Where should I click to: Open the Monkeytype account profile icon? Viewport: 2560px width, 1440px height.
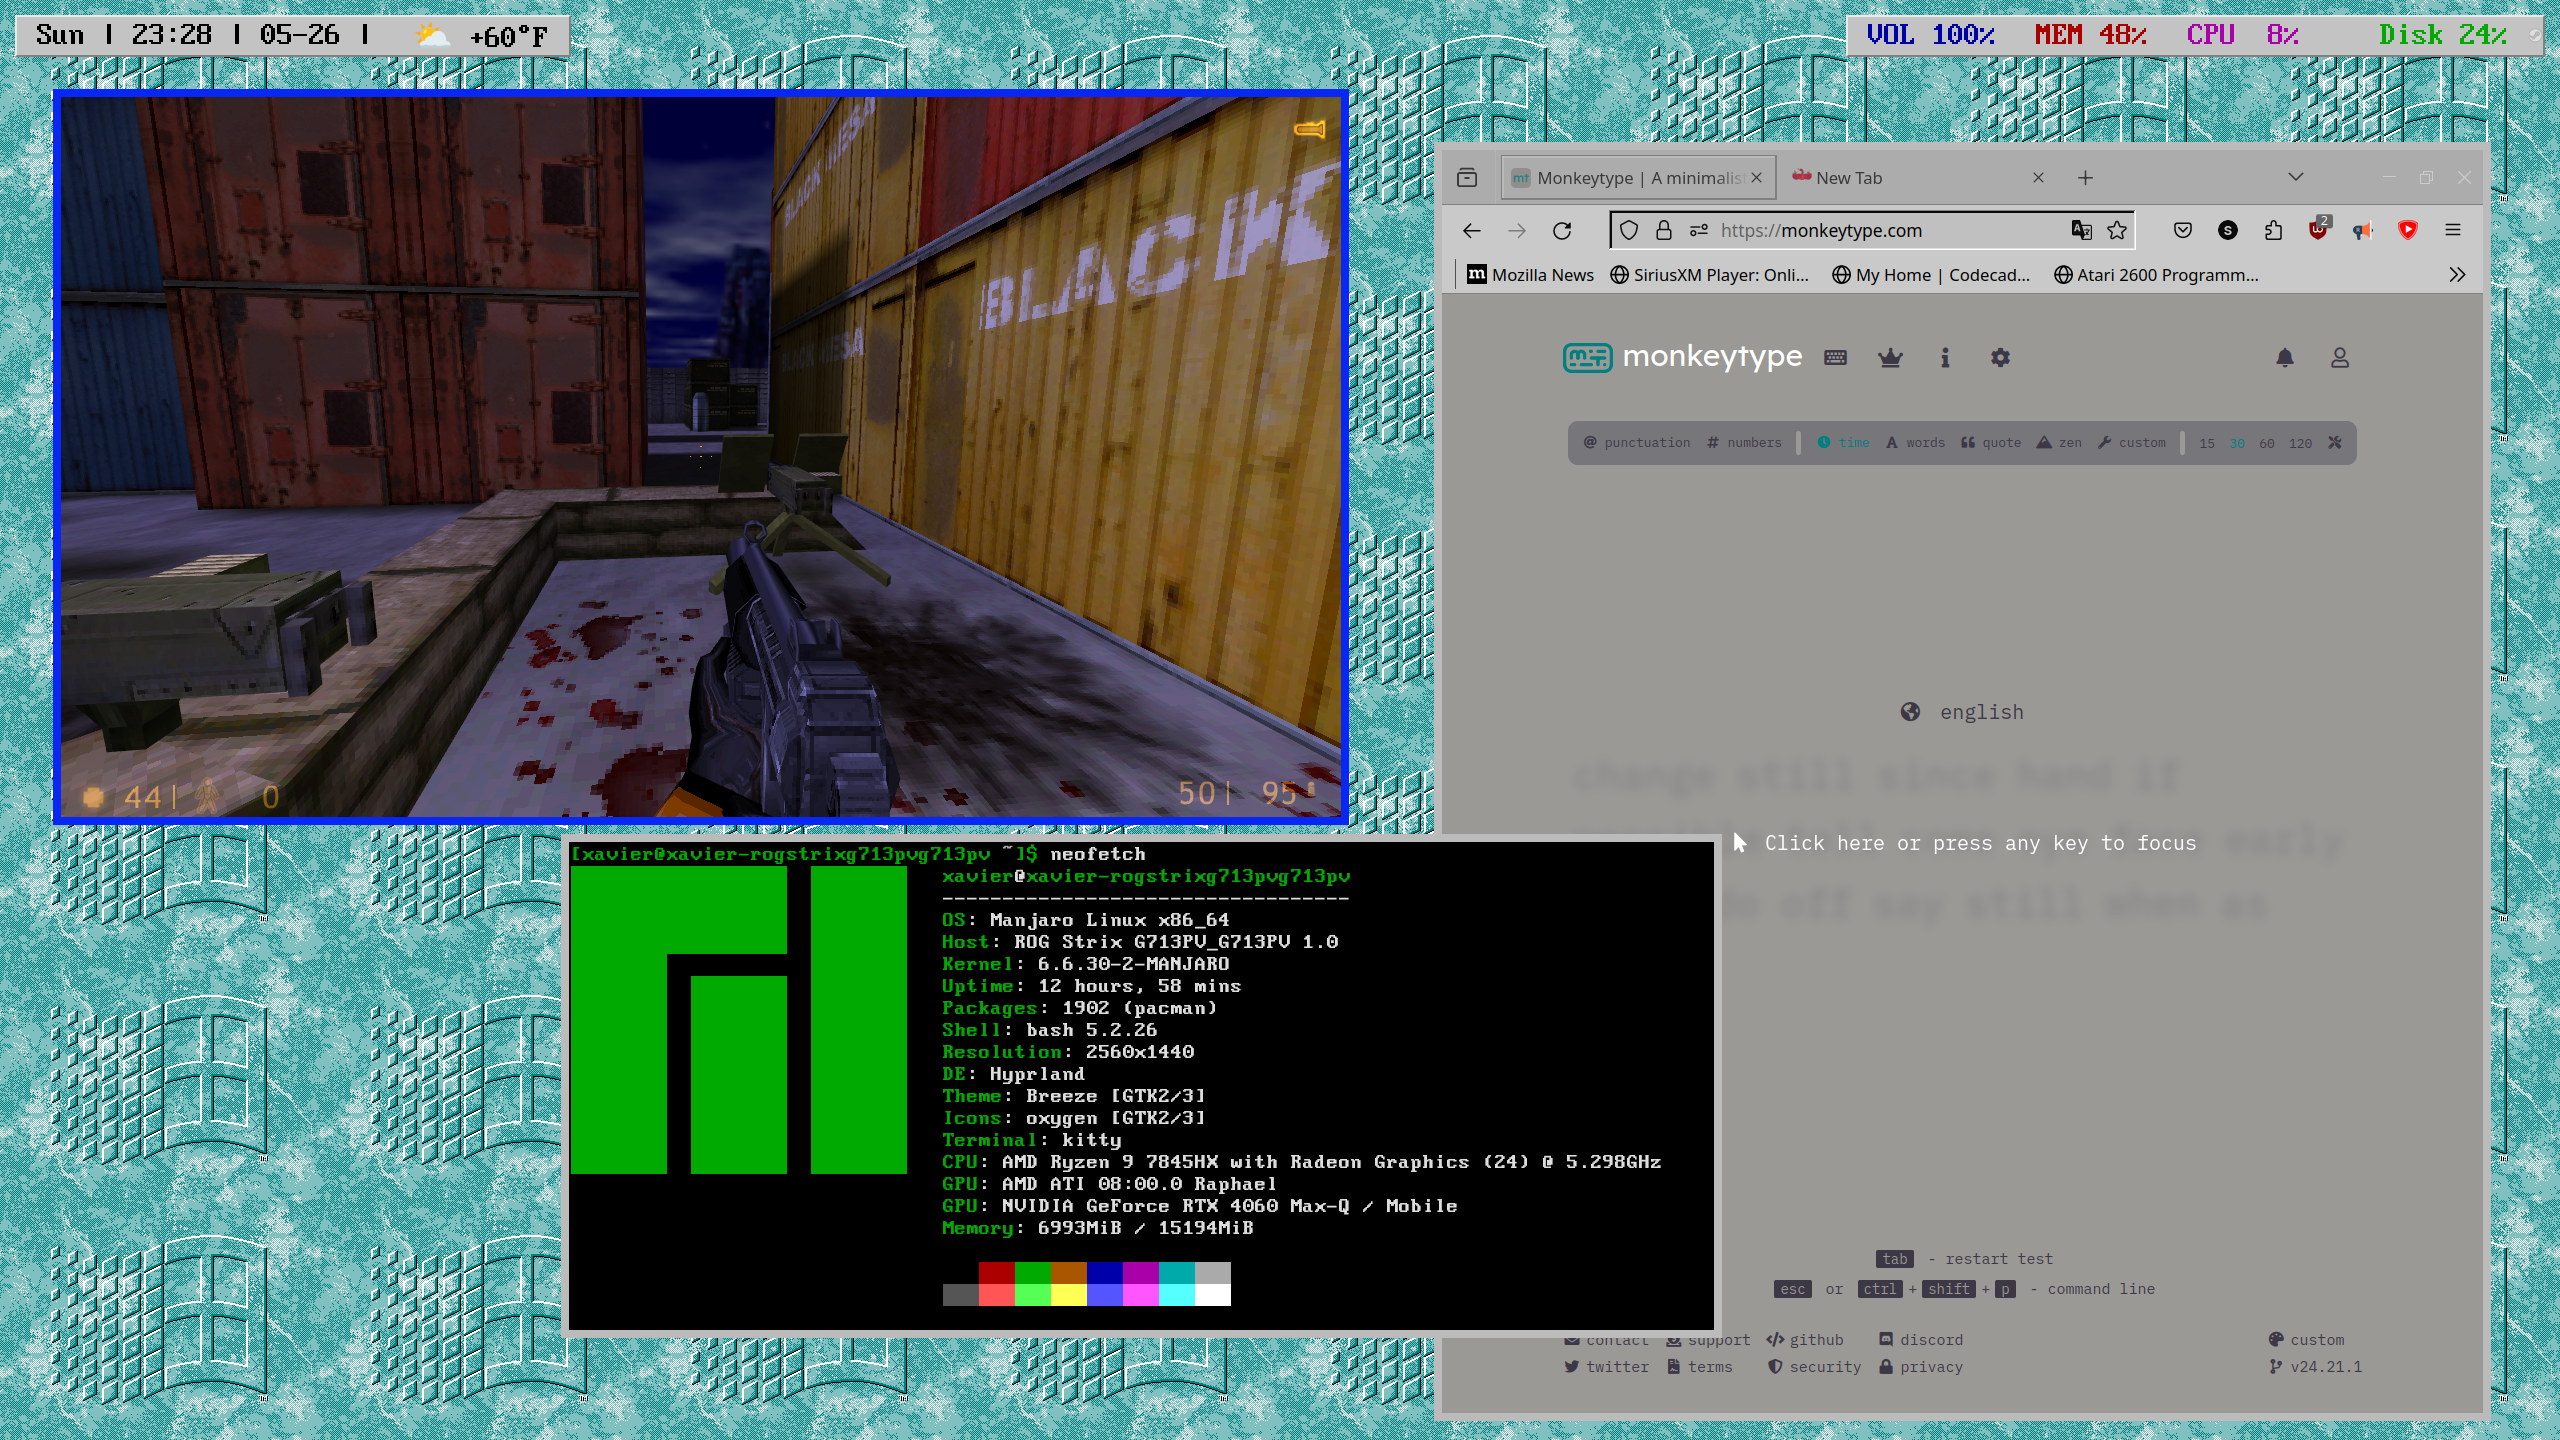click(2339, 357)
